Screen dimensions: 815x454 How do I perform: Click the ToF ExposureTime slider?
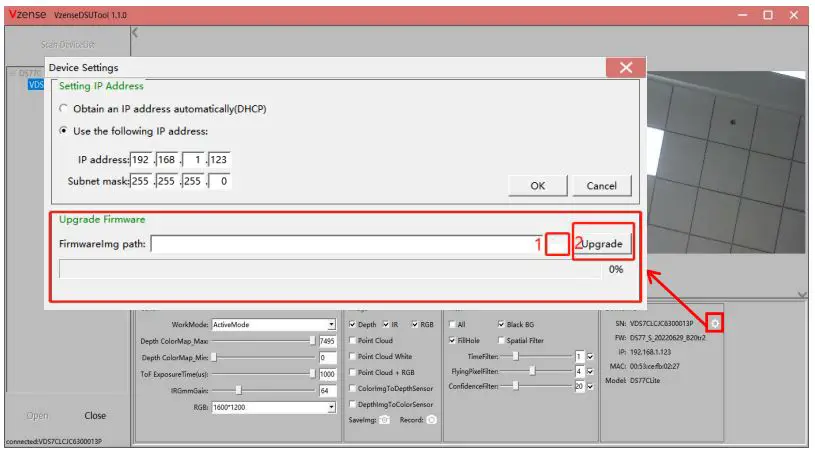(x=264, y=374)
